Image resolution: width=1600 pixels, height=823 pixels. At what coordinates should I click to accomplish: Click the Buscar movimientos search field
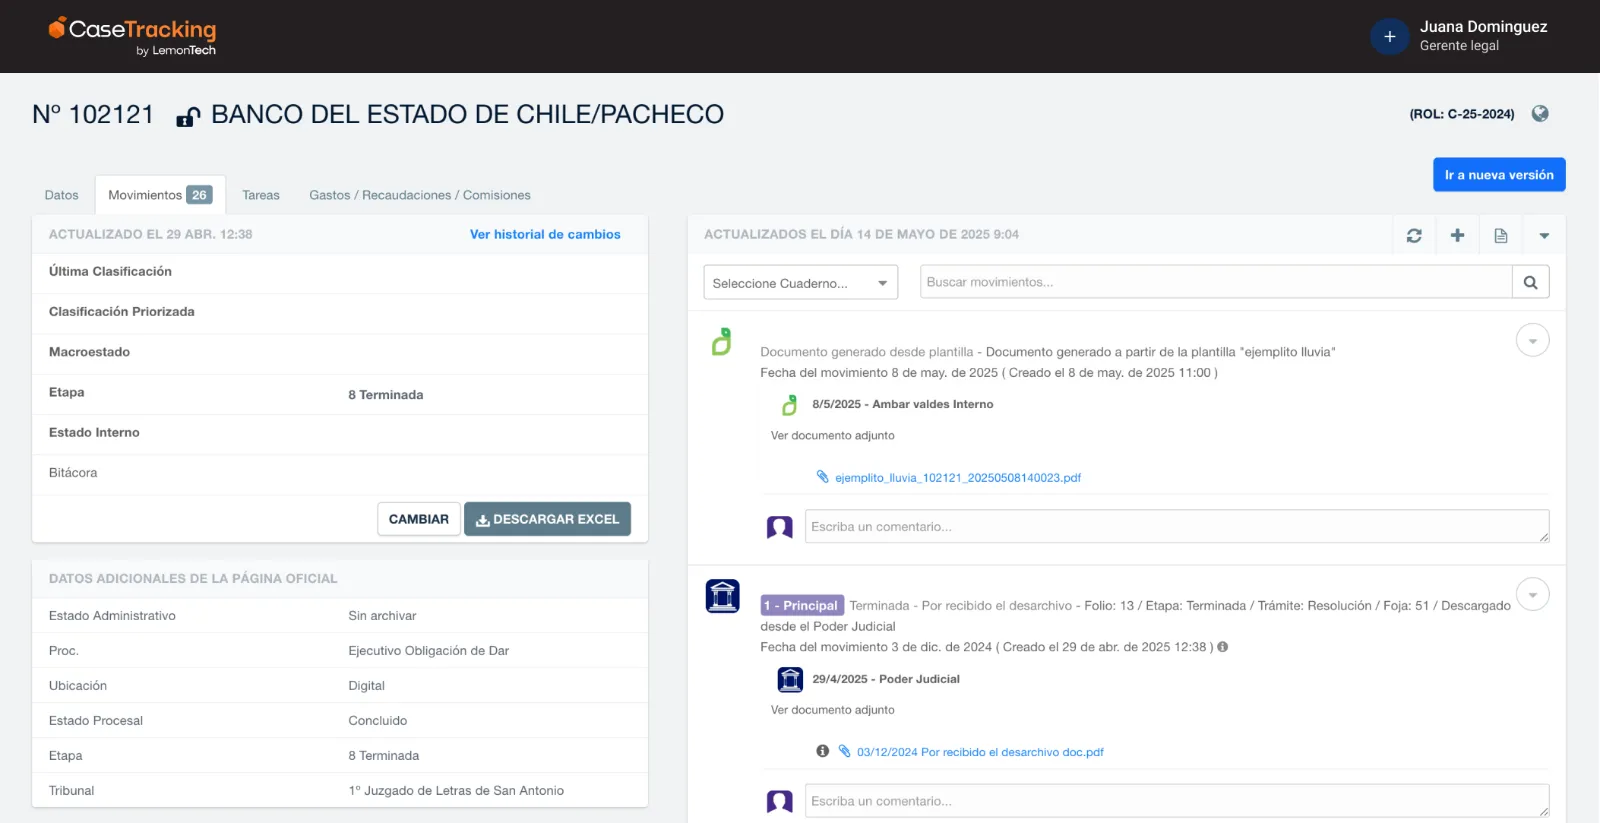(x=1216, y=282)
